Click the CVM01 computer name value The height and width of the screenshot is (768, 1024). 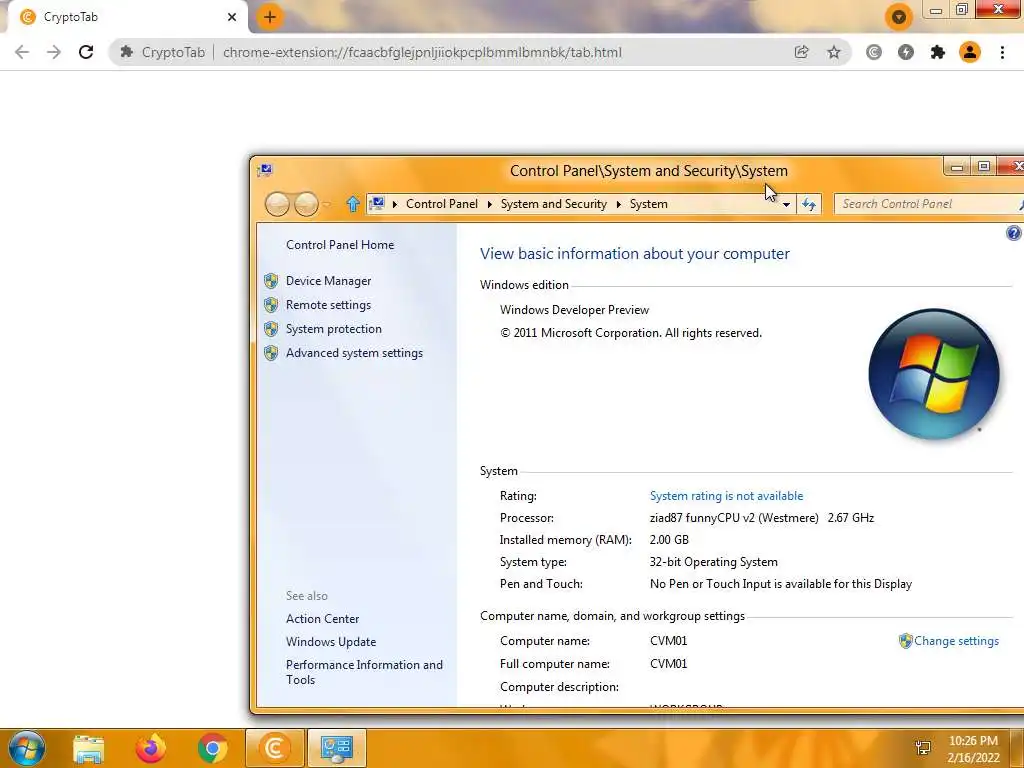coord(668,641)
